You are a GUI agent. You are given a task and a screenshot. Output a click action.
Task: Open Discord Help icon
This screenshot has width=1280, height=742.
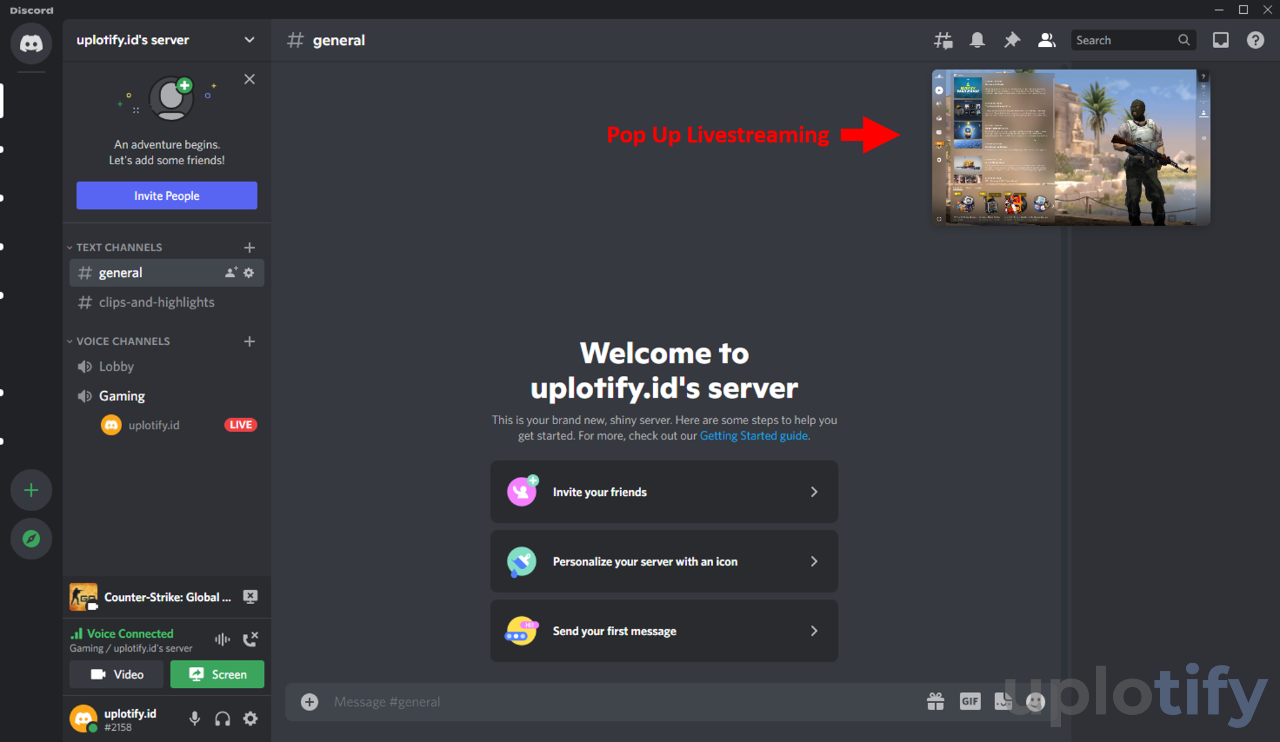(x=1255, y=40)
